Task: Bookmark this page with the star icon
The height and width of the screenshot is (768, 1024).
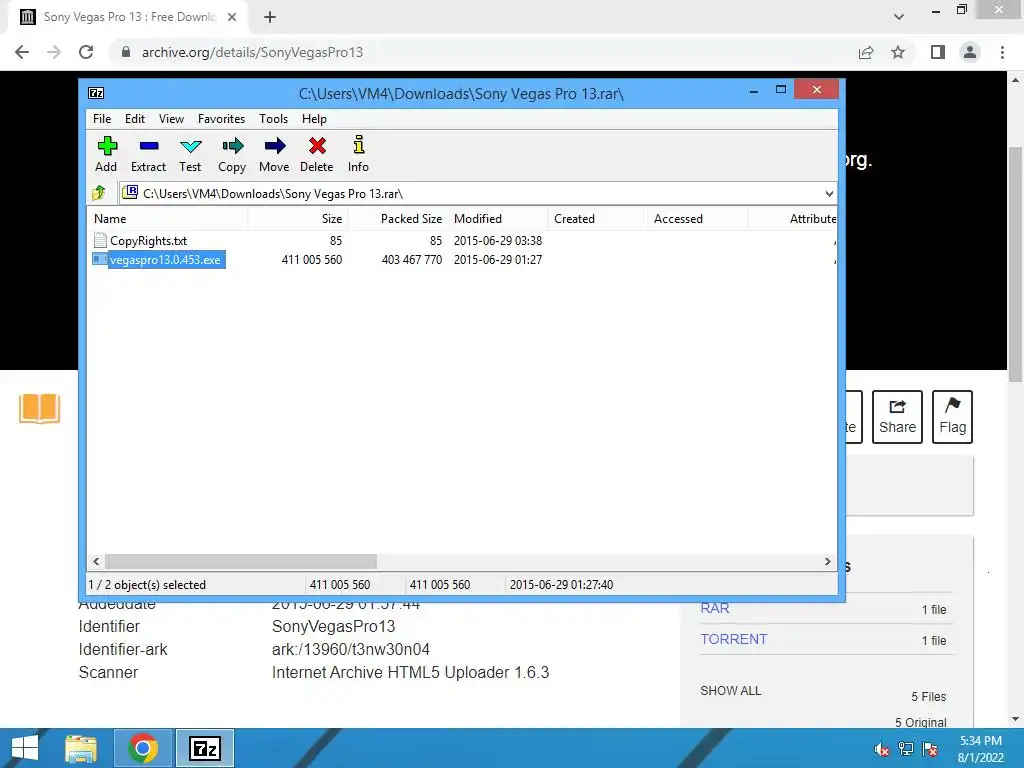Action: [899, 52]
